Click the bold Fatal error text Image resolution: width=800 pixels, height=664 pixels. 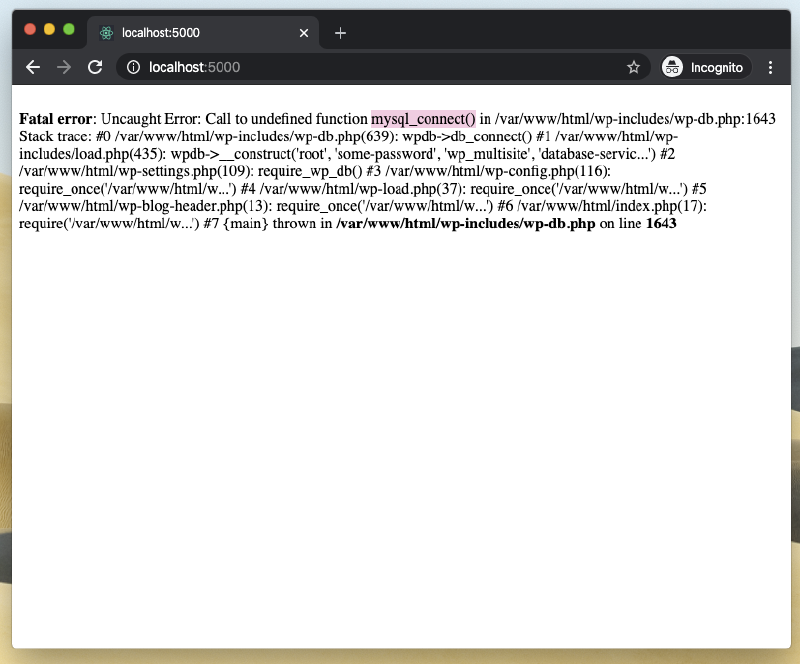tap(55, 118)
